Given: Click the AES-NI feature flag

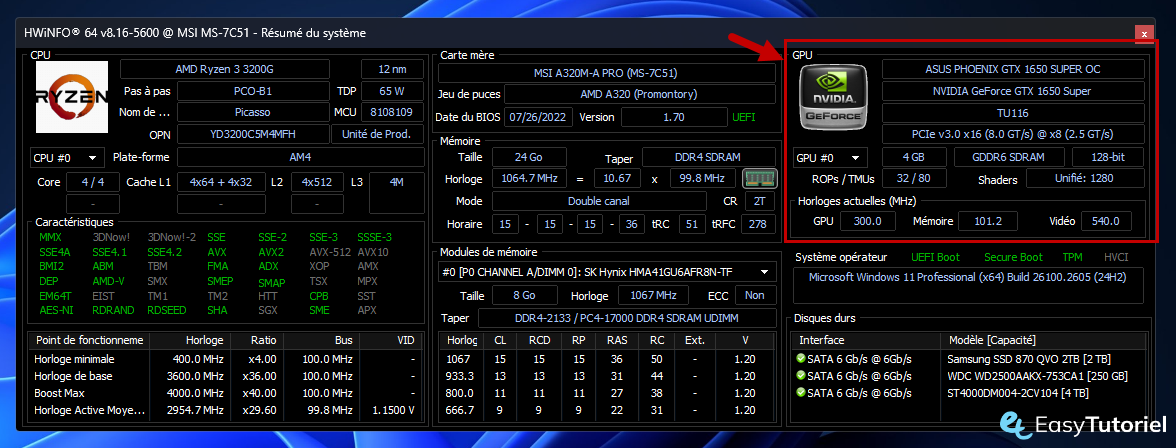Looking at the screenshot, I should 56,310.
